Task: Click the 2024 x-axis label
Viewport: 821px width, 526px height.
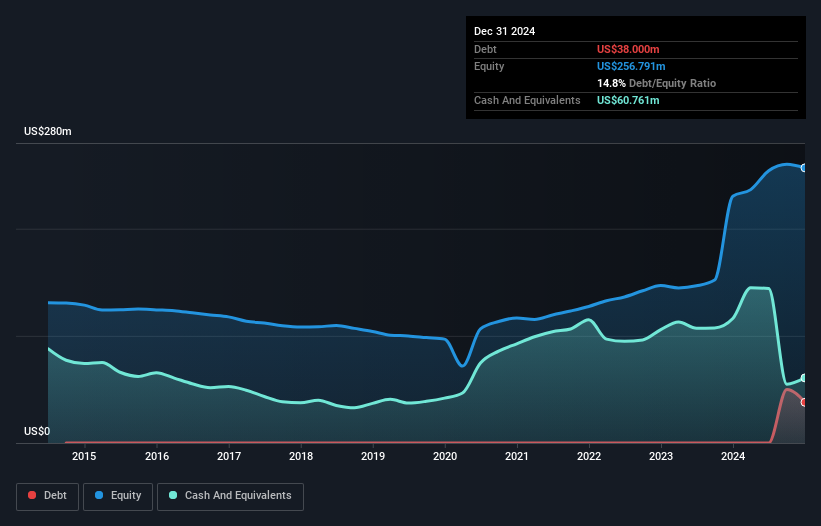Action: [x=733, y=456]
